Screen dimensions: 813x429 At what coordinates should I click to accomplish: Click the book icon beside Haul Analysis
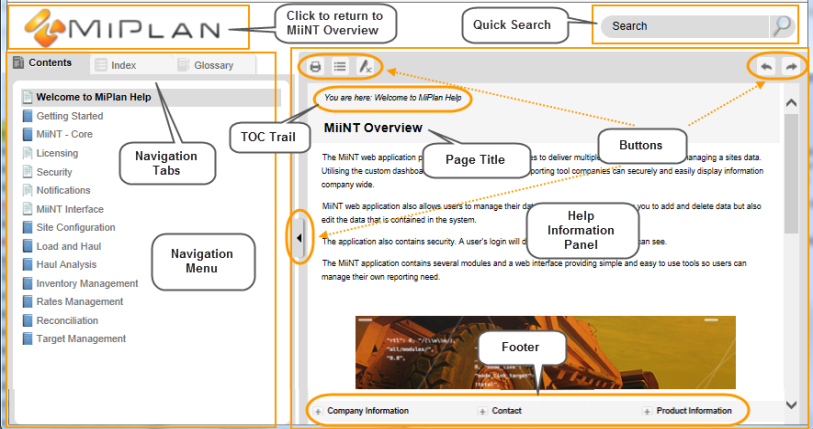(x=27, y=265)
